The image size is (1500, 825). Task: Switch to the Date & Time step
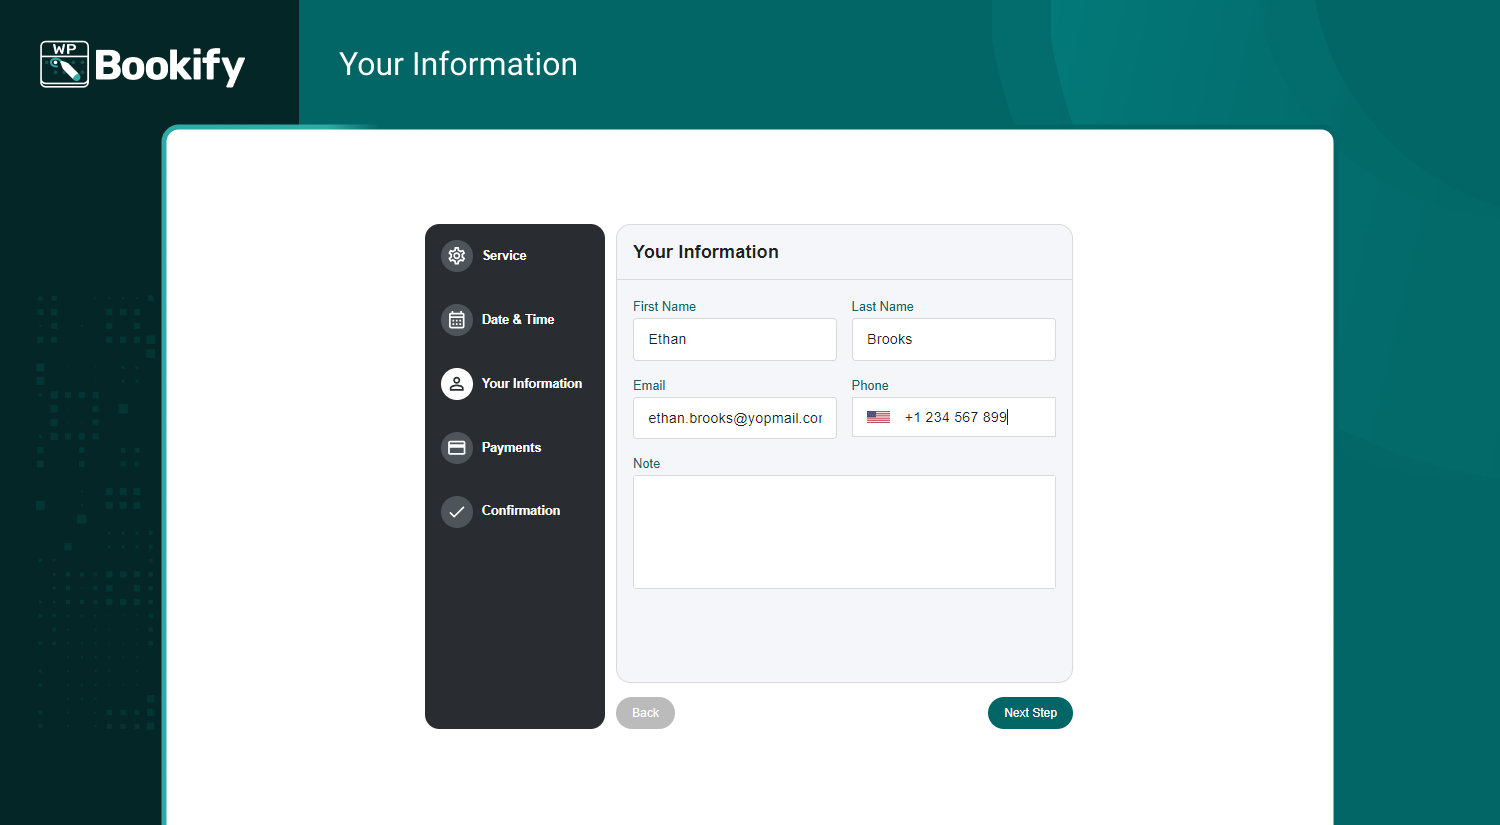pyautogui.click(x=518, y=319)
